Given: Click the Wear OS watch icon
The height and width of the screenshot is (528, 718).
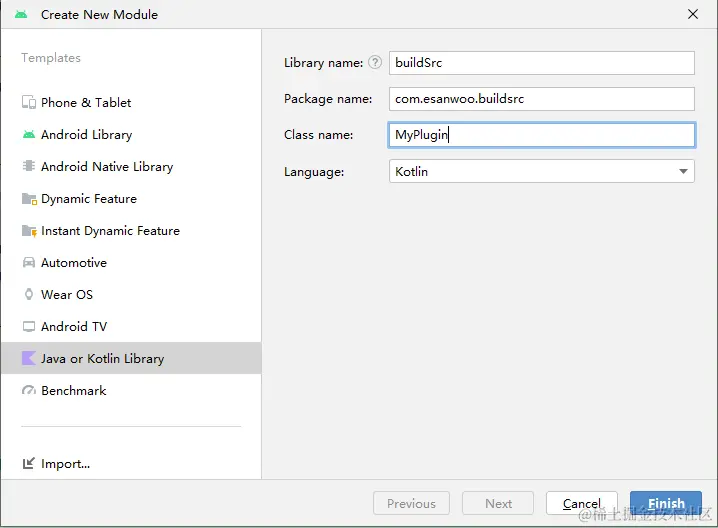Looking at the screenshot, I should pos(29,294).
